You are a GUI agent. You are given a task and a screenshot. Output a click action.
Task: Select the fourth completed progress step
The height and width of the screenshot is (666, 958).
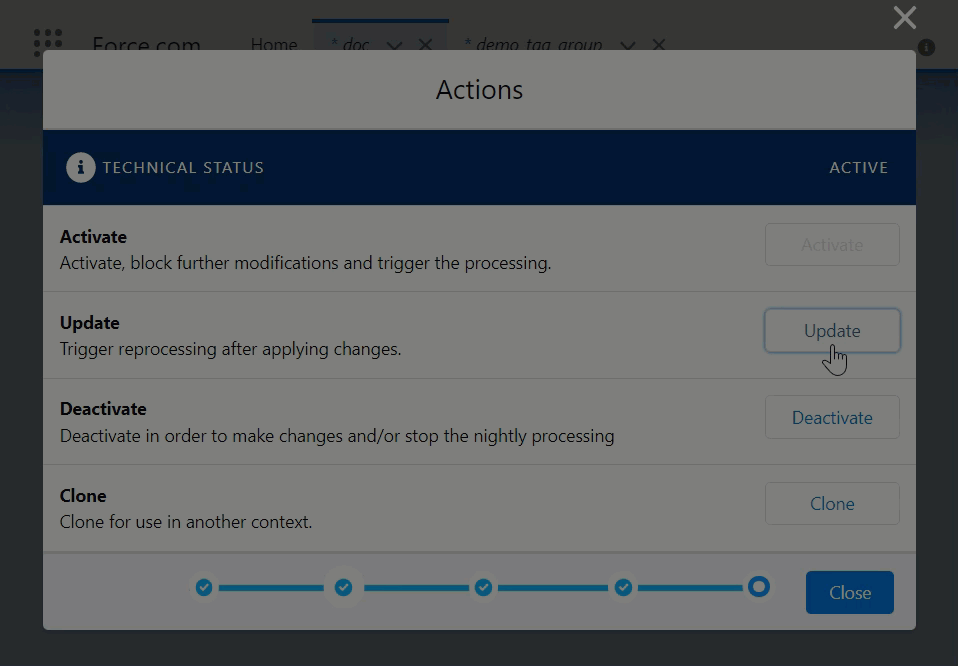[623, 587]
